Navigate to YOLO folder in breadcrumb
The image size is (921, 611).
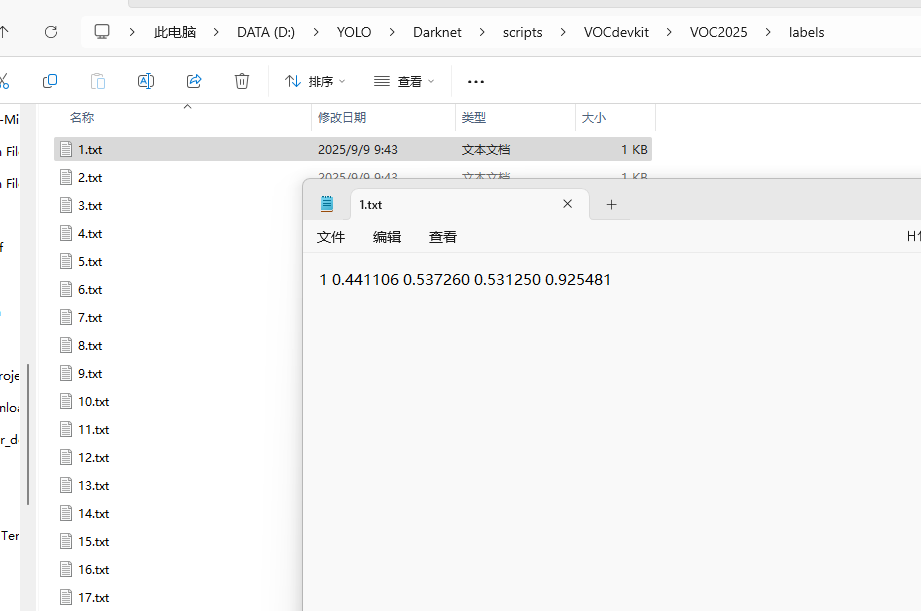coord(354,32)
